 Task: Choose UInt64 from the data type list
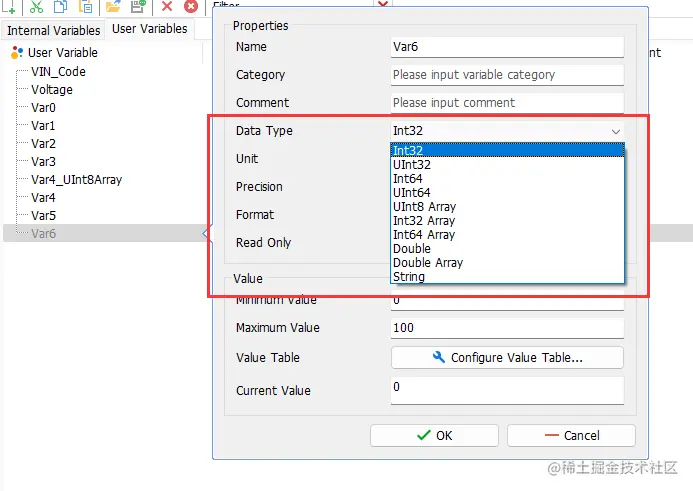coord(507,193)
